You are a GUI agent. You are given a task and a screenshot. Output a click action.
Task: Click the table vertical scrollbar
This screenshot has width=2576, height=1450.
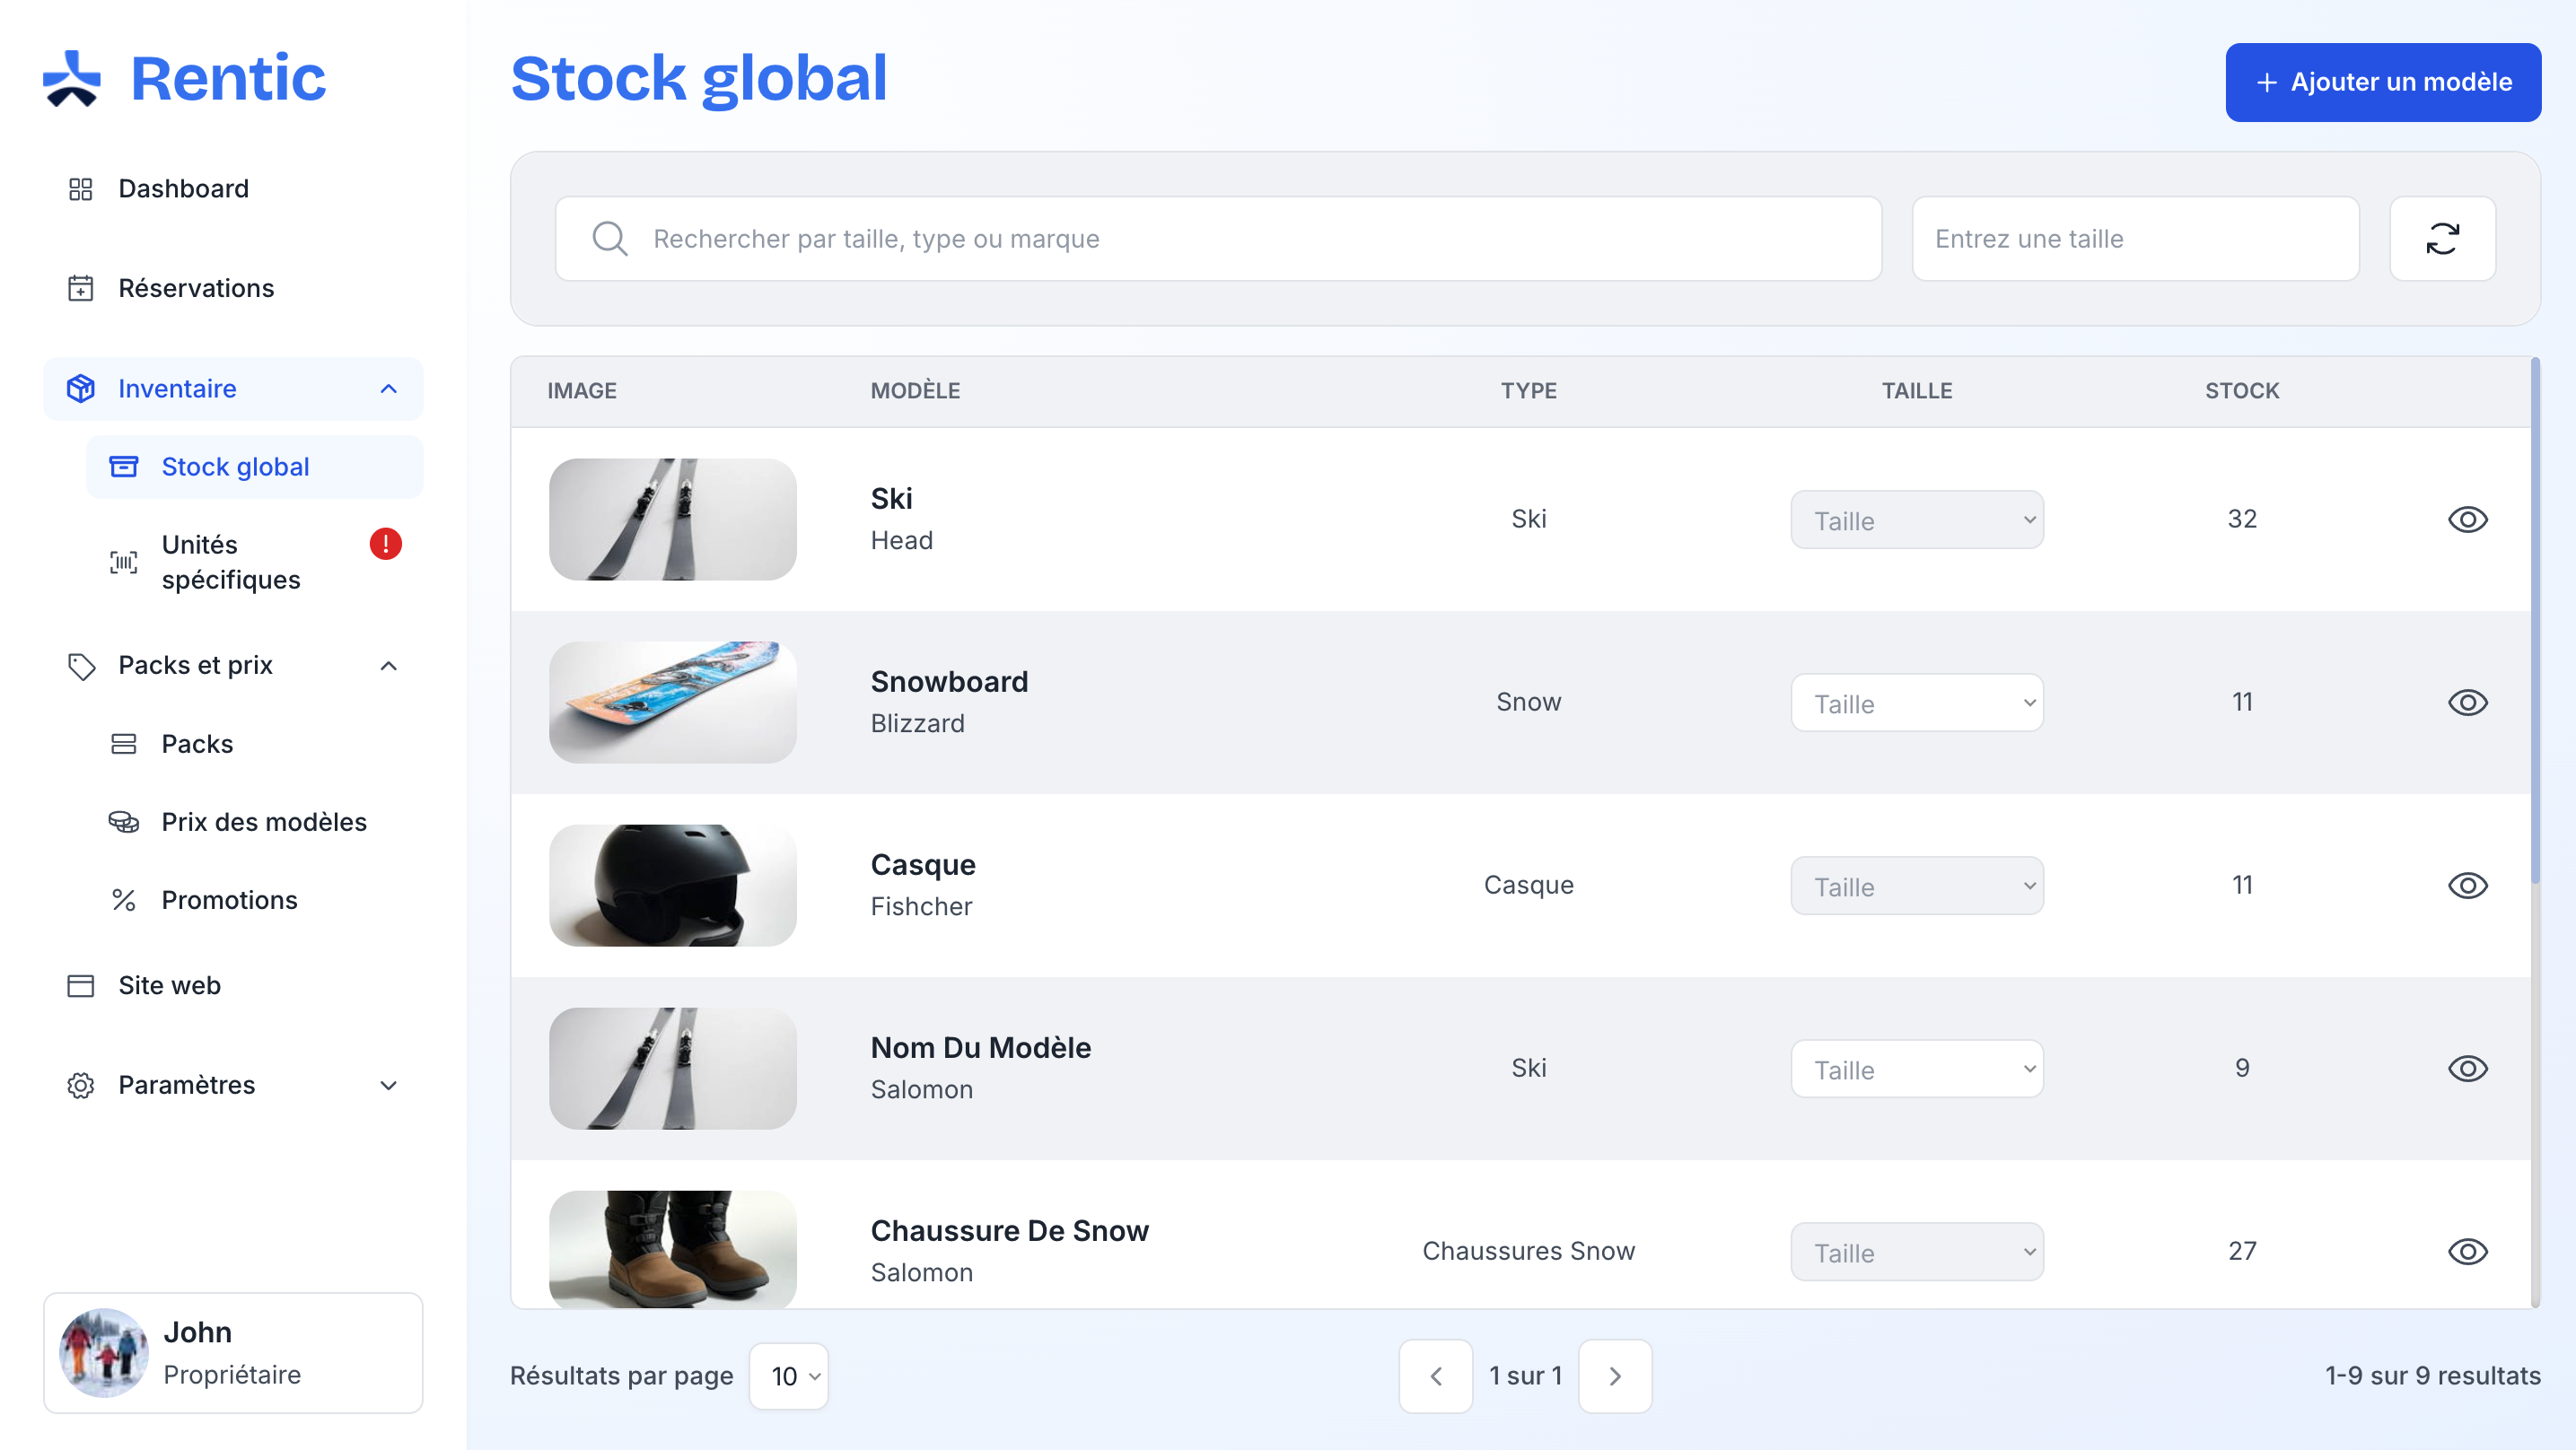(x=2535, y=622)
